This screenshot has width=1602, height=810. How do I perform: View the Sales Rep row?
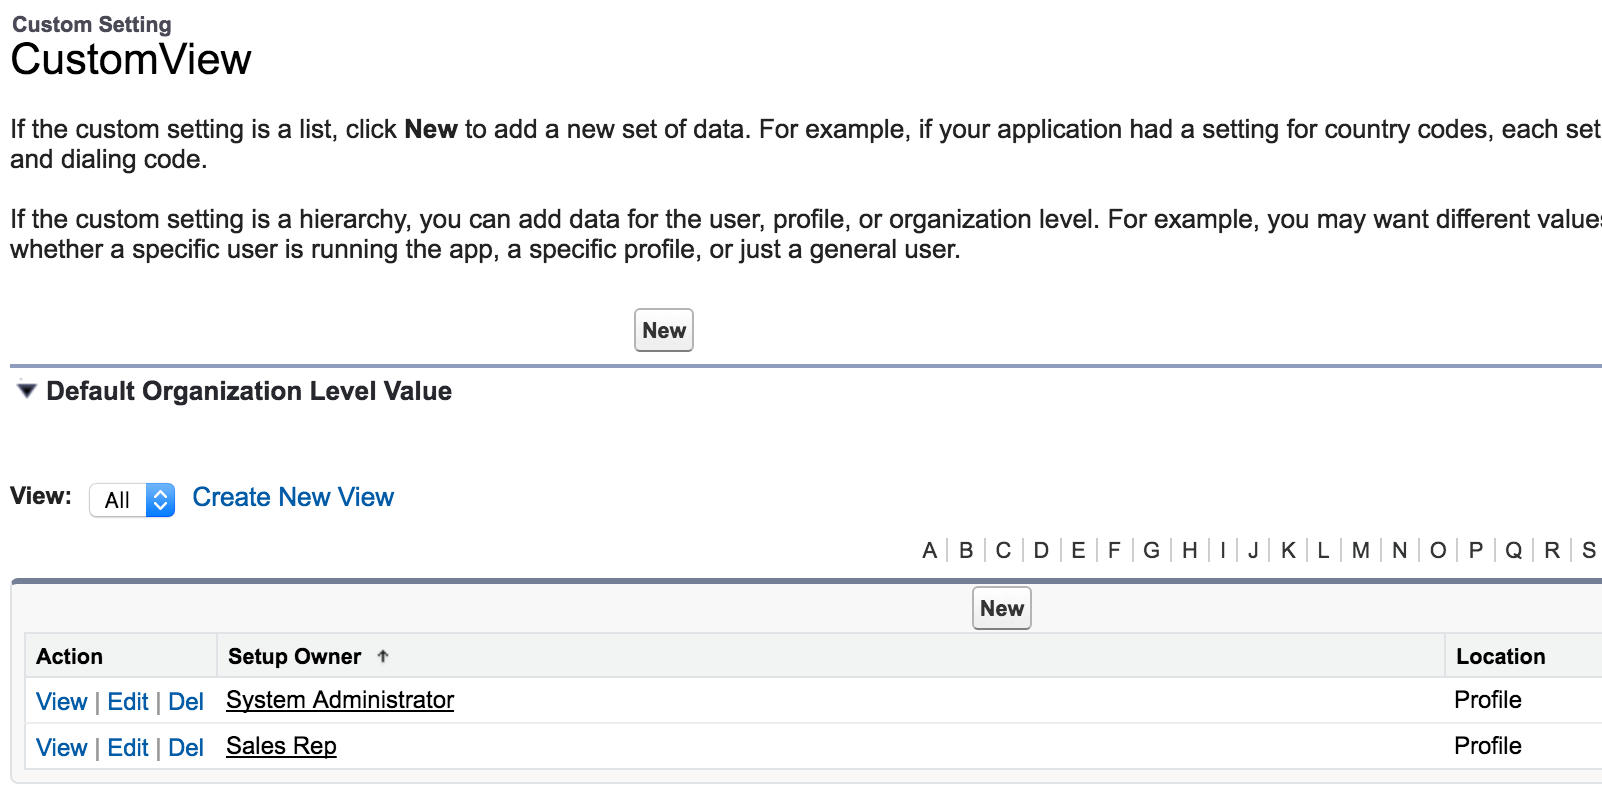62,748
